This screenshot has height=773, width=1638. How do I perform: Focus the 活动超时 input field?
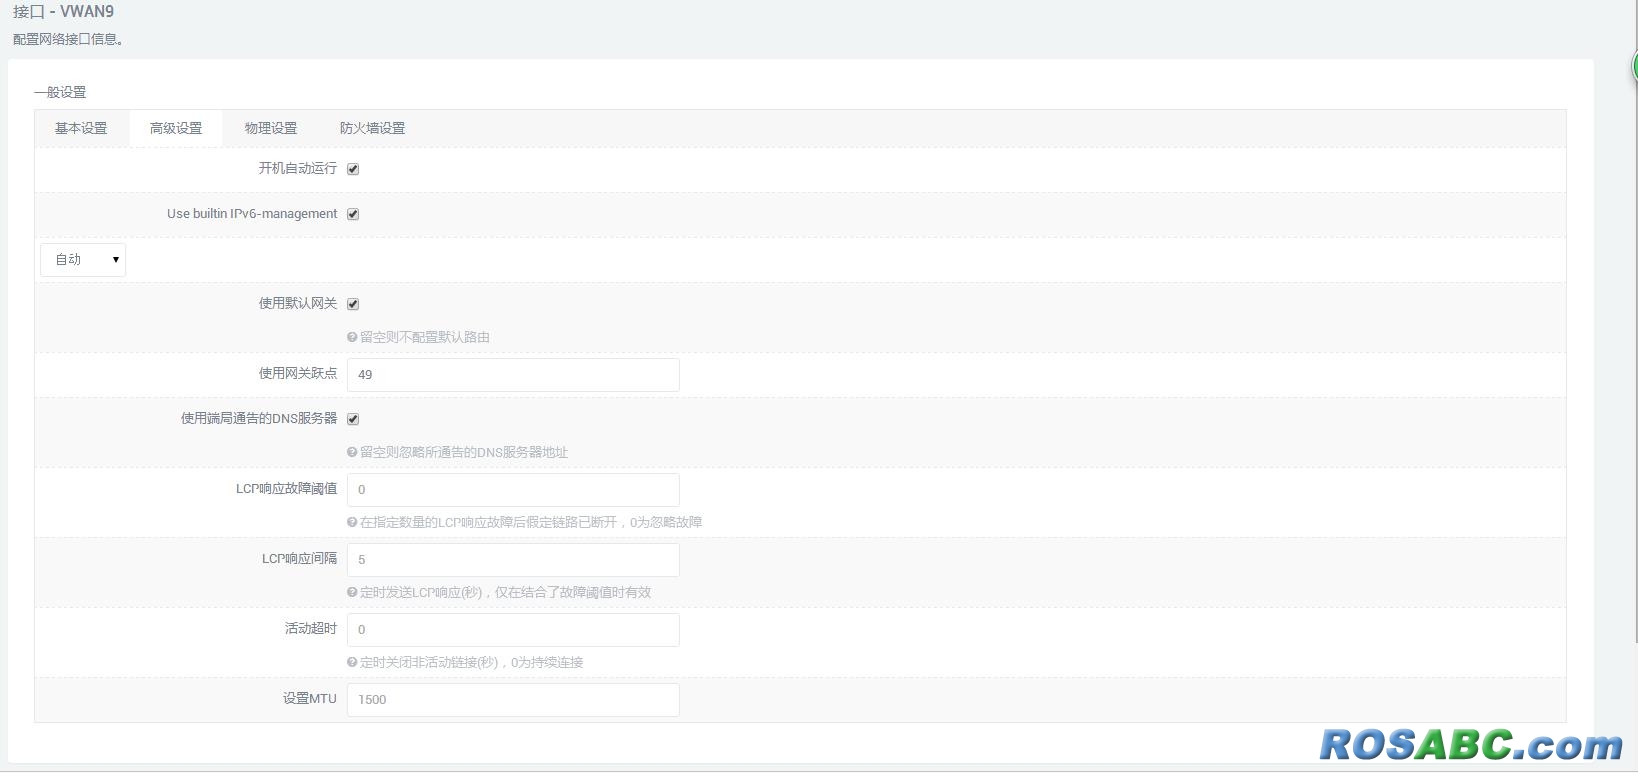[x=513, y=629]
